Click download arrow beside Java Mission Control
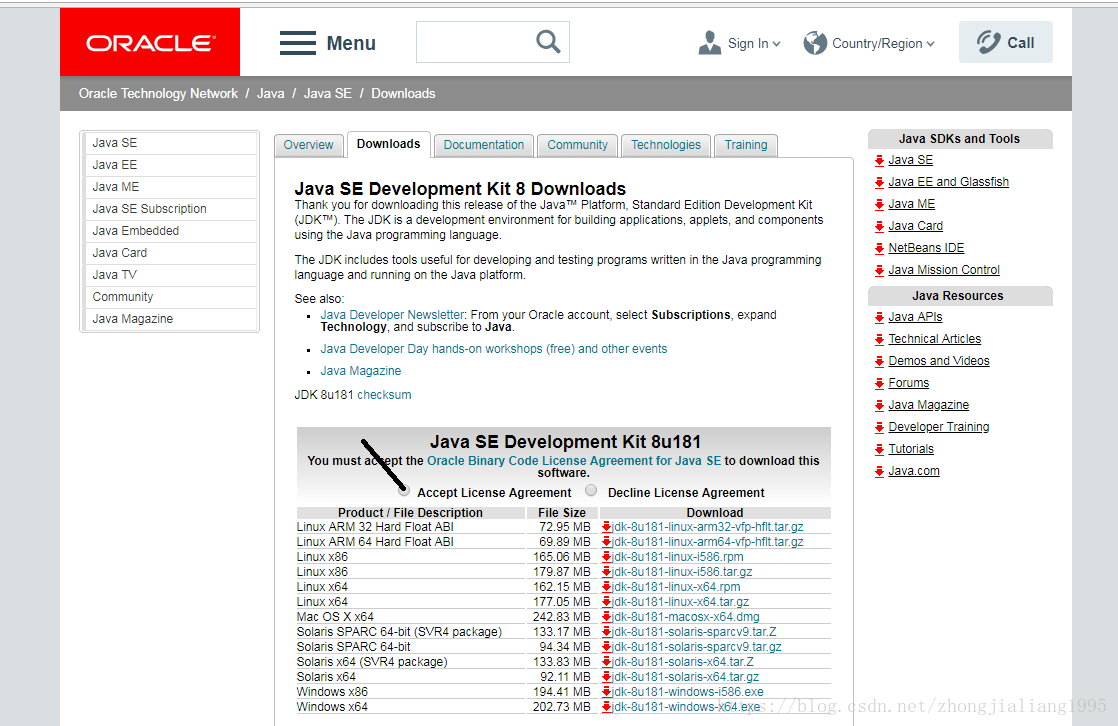1118x726 pixels. click(x=879, y=270)
